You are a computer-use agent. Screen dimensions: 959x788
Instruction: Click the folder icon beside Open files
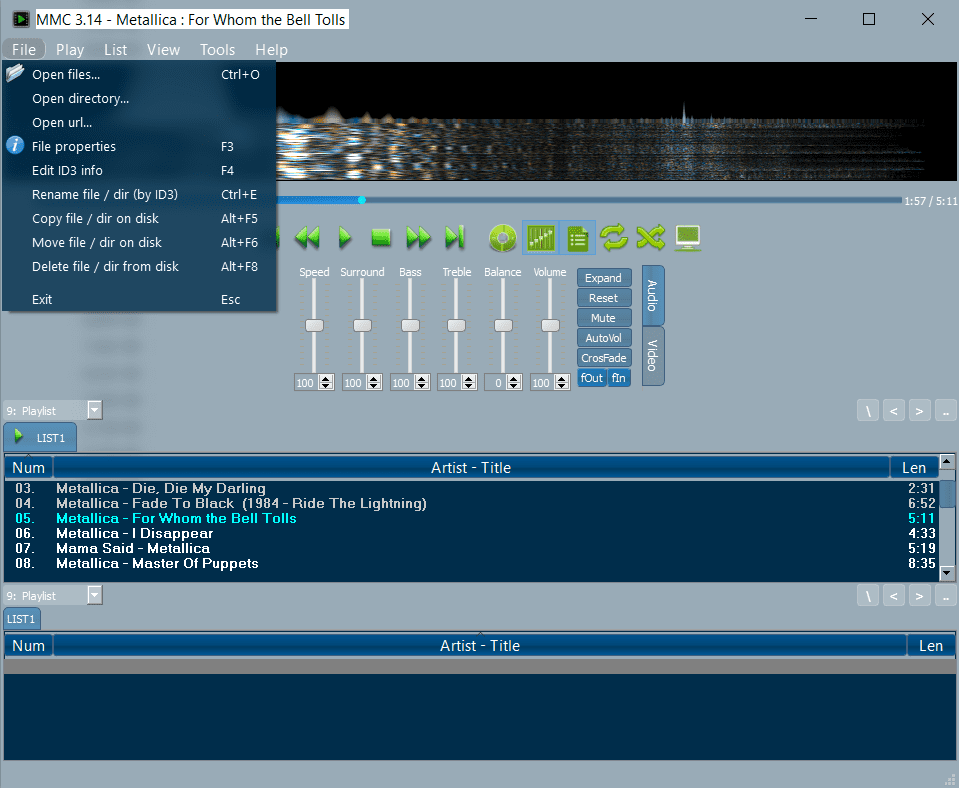[x=15, y=73]
